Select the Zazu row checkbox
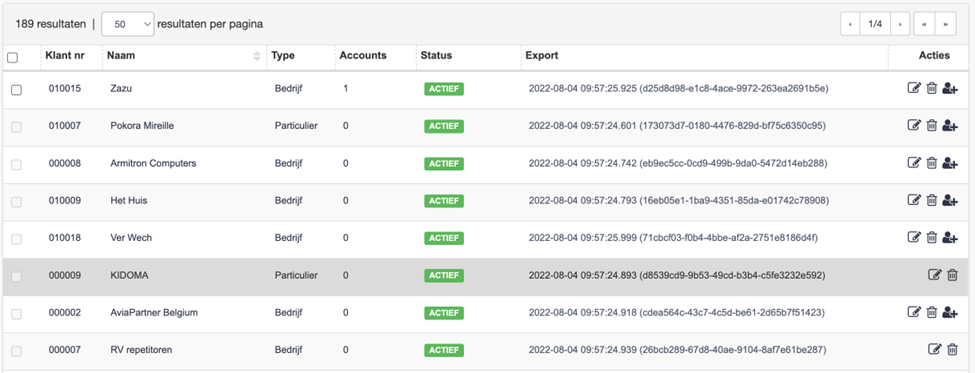975x373 pixels. pos(16,90)
